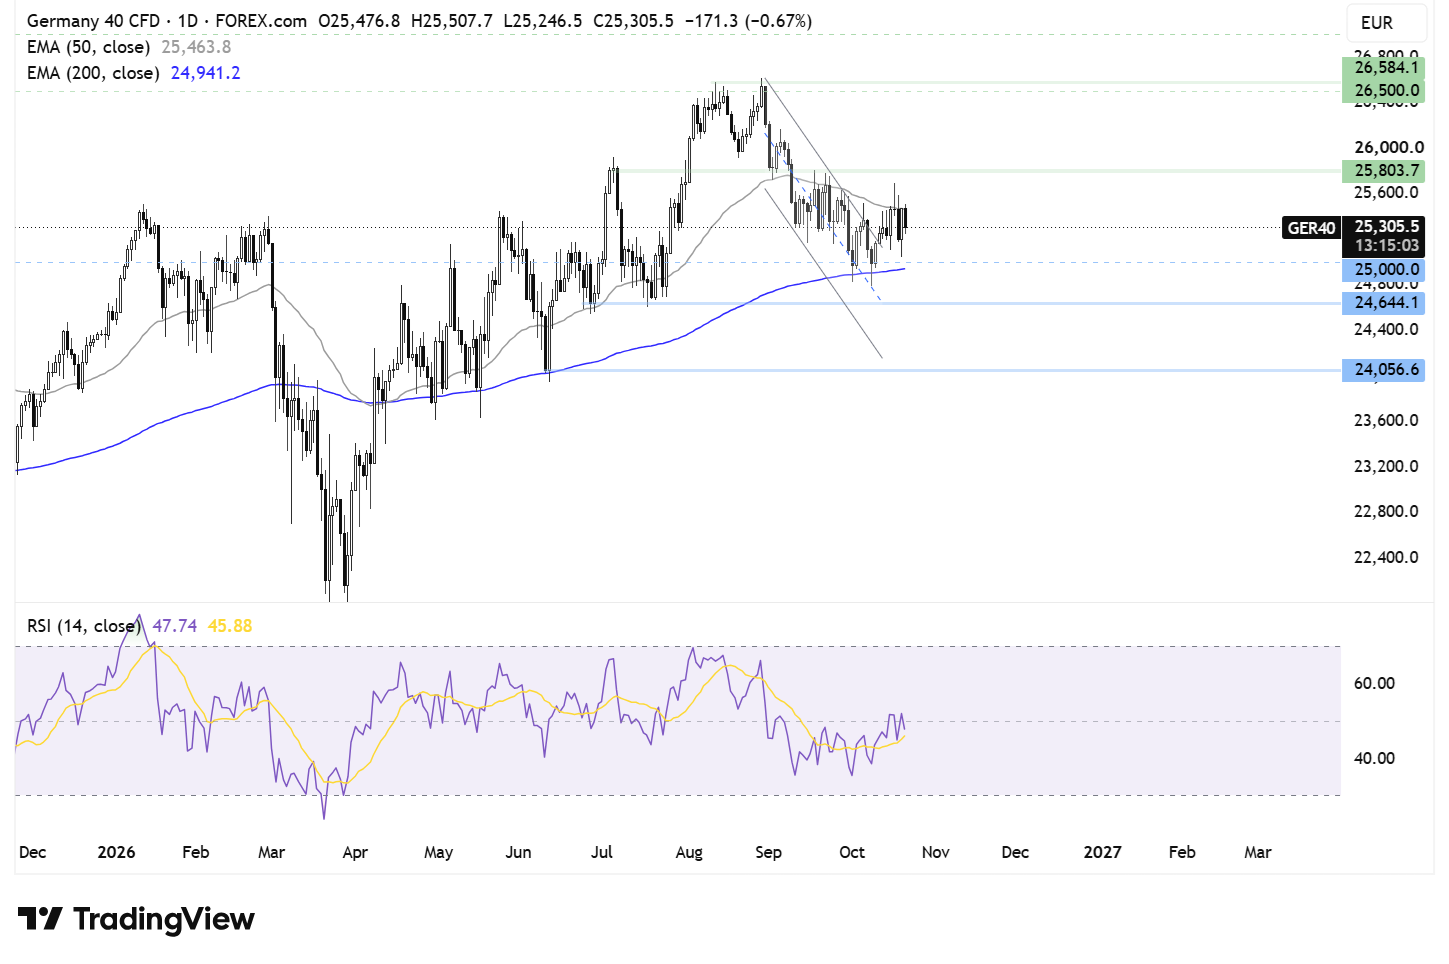Click the Aug label on time axis
1449x964 pixels.
(689, 853)
